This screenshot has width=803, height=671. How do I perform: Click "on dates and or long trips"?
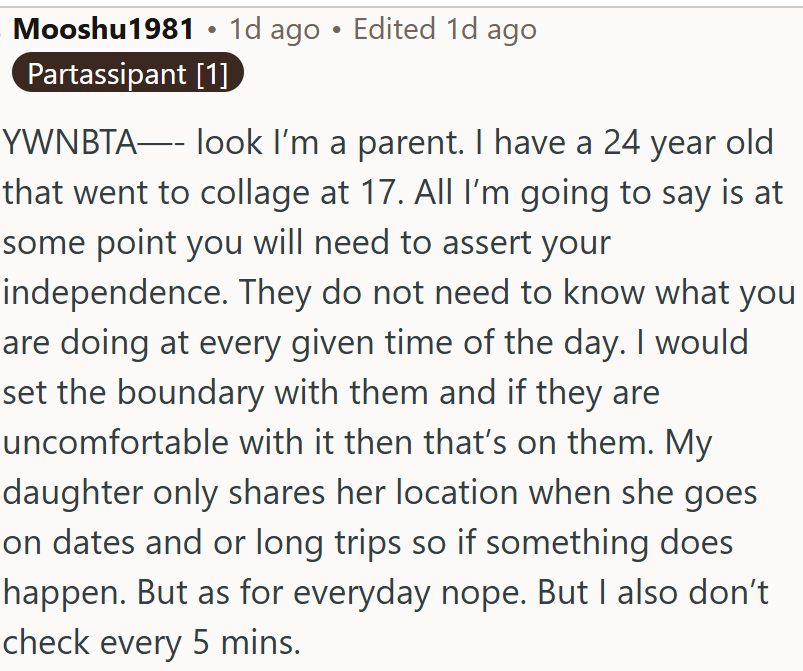[202, 543]
